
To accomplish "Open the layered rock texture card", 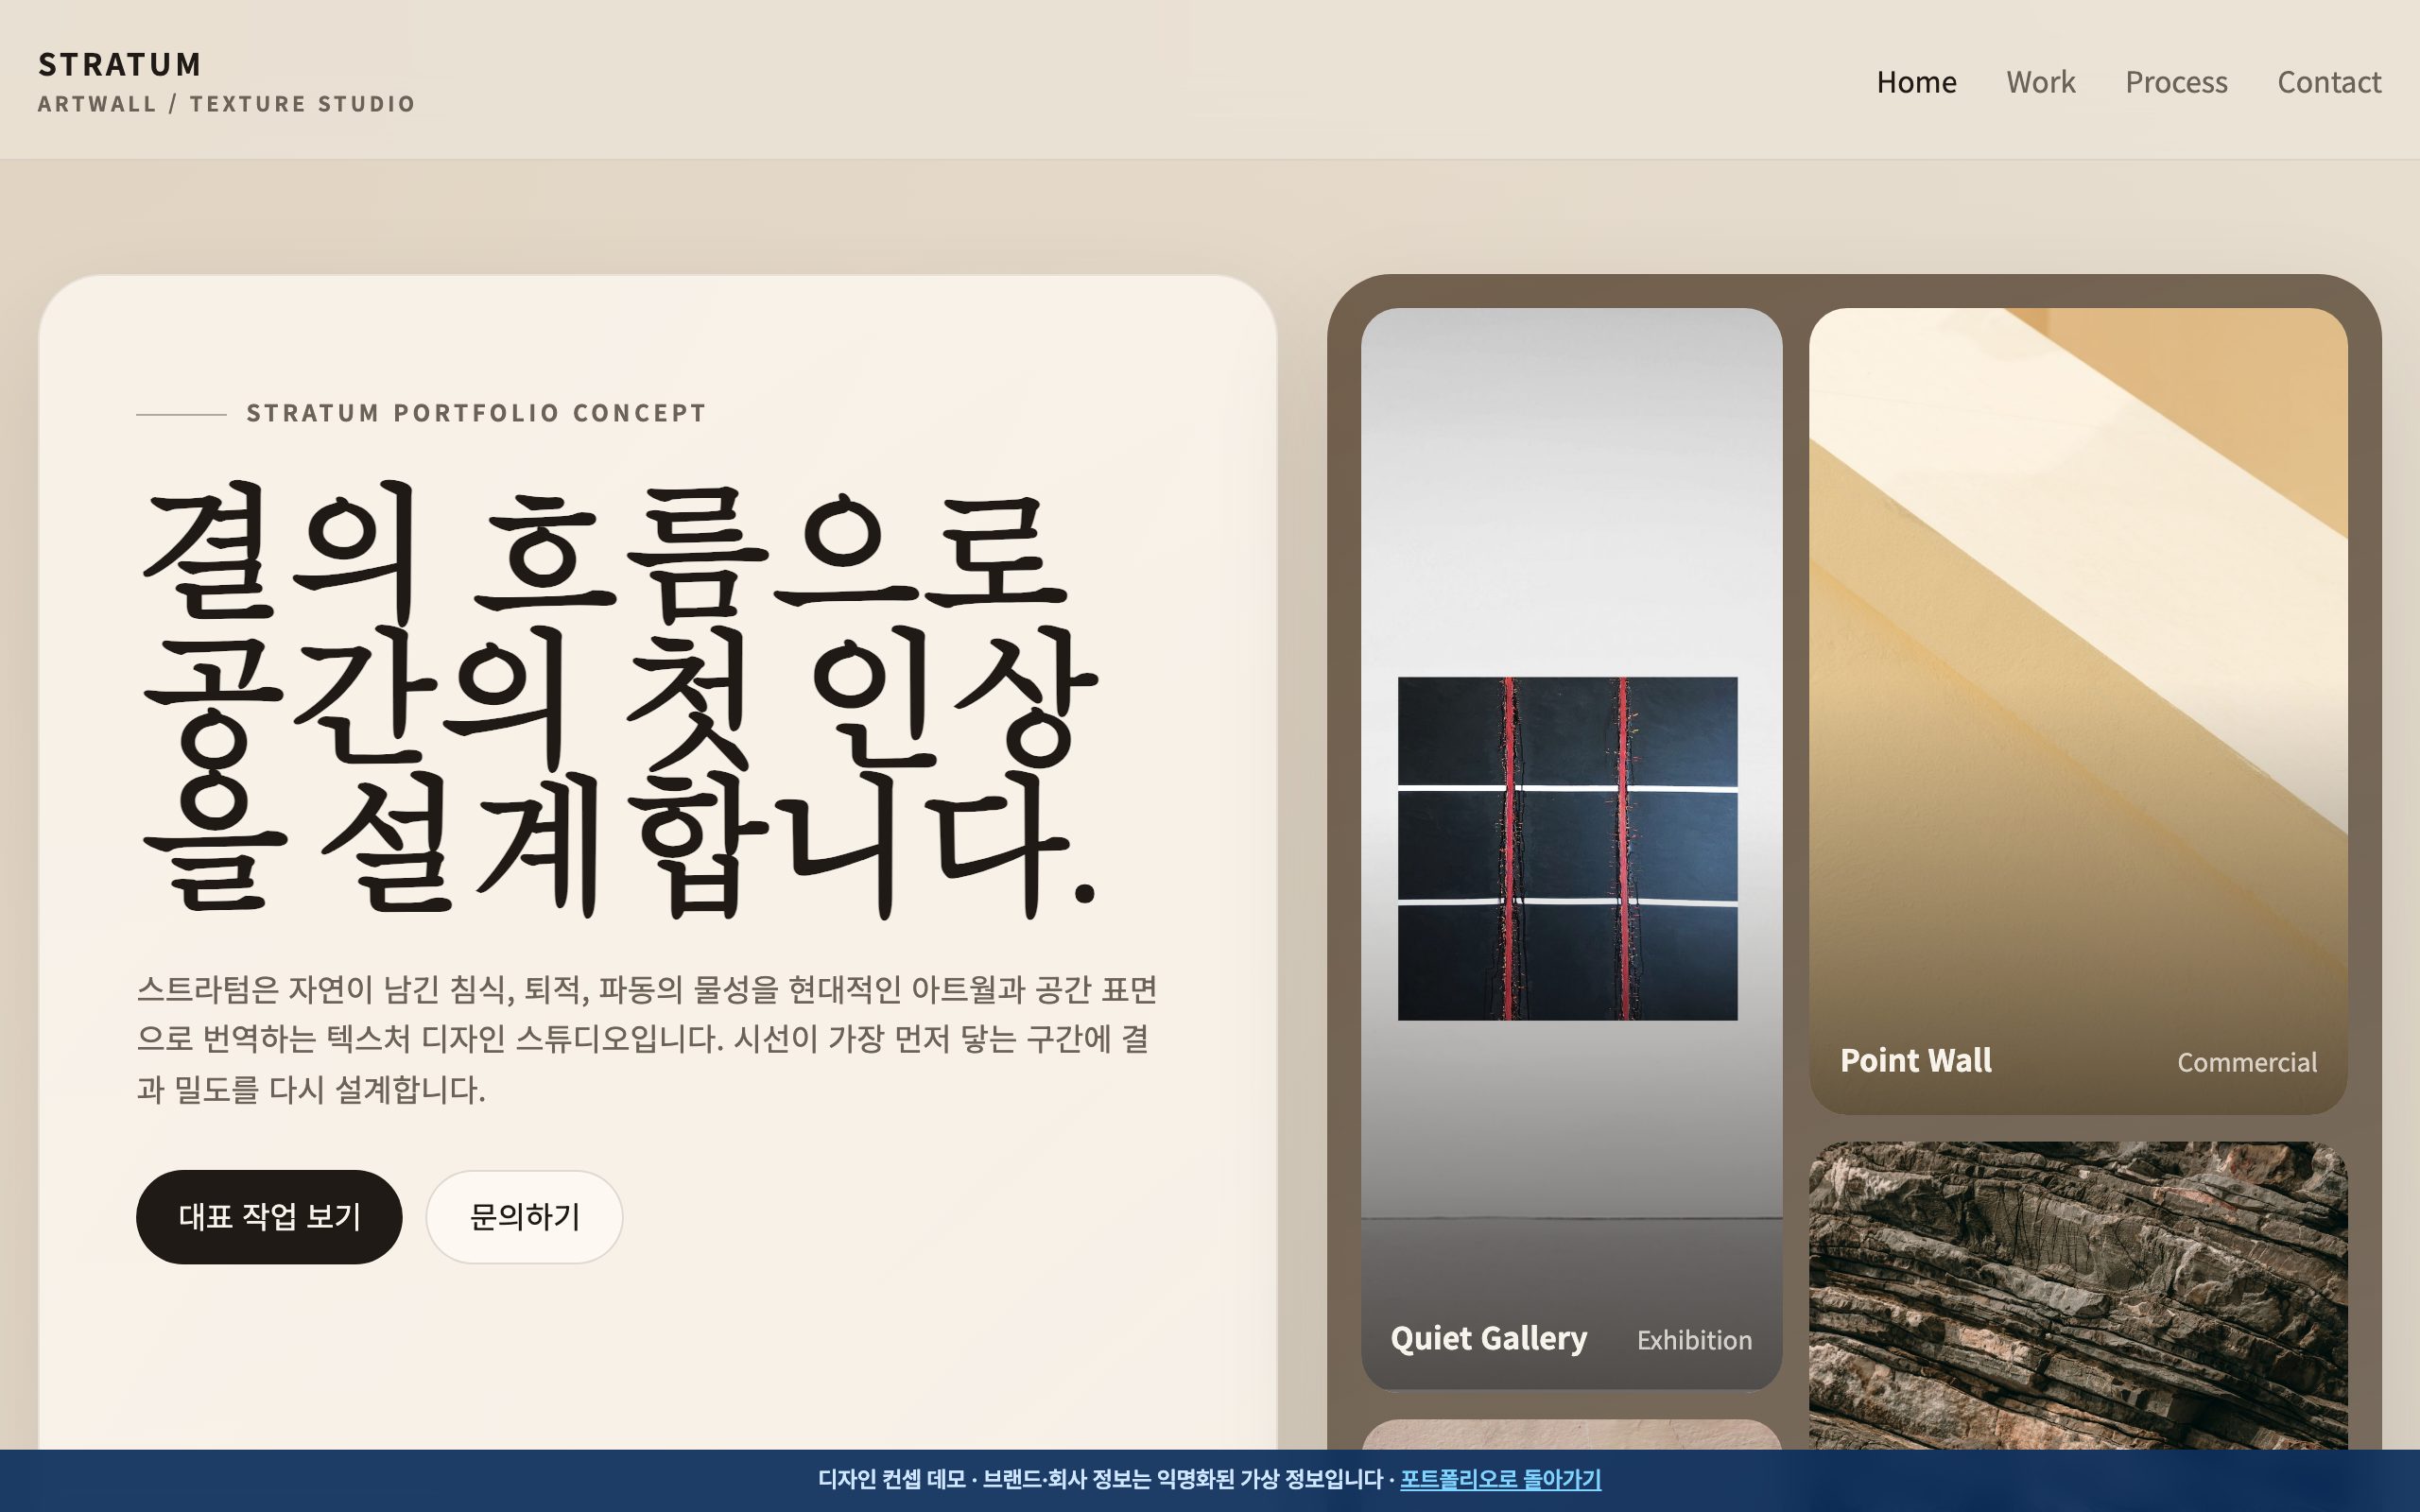I will [2078, 1295].
